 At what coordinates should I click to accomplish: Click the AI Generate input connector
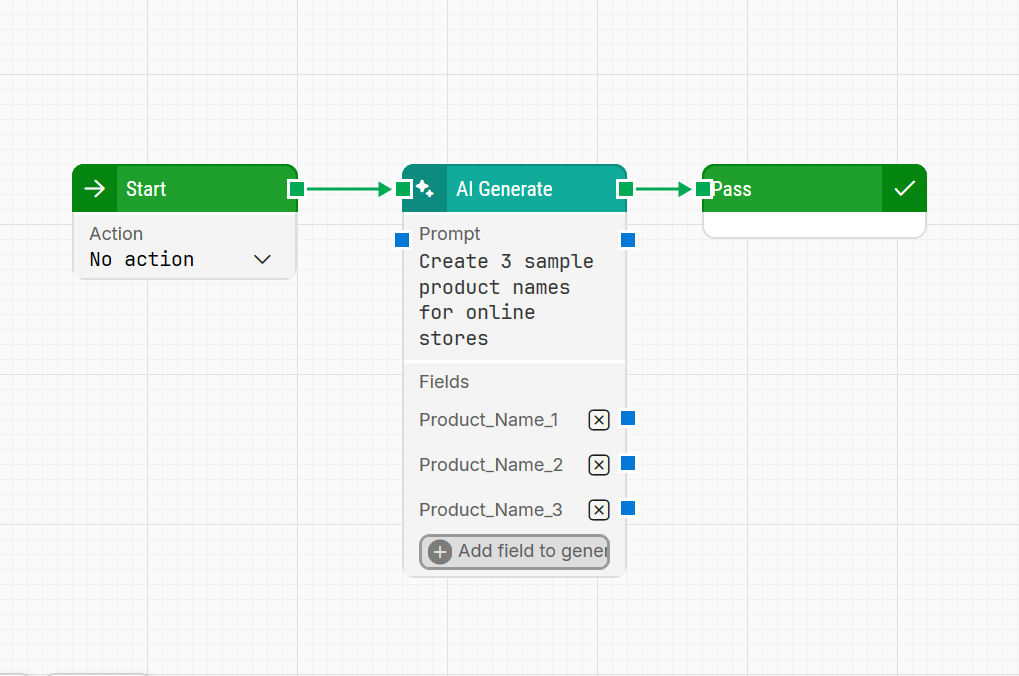pyautogui.click(x=403, y=189)
